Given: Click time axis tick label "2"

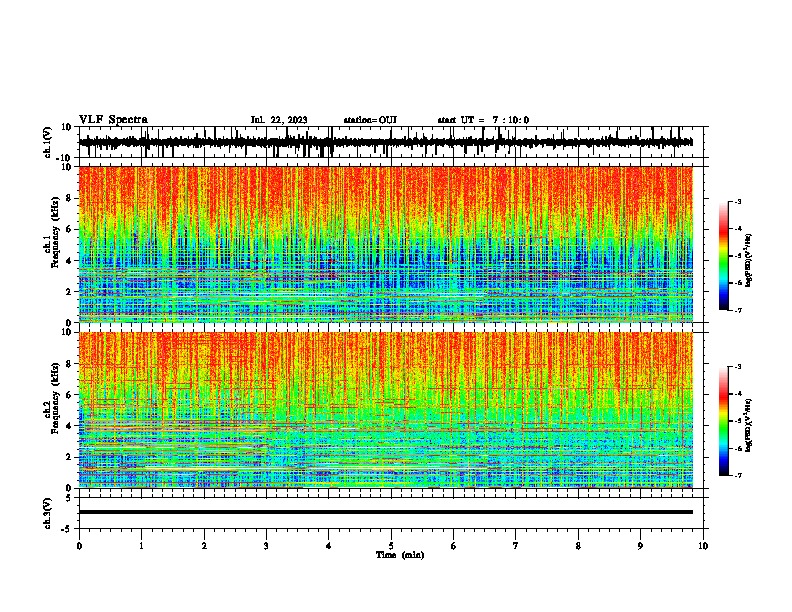Looking at the screenshot, I should pyautogui.click(x=204, y=546).
